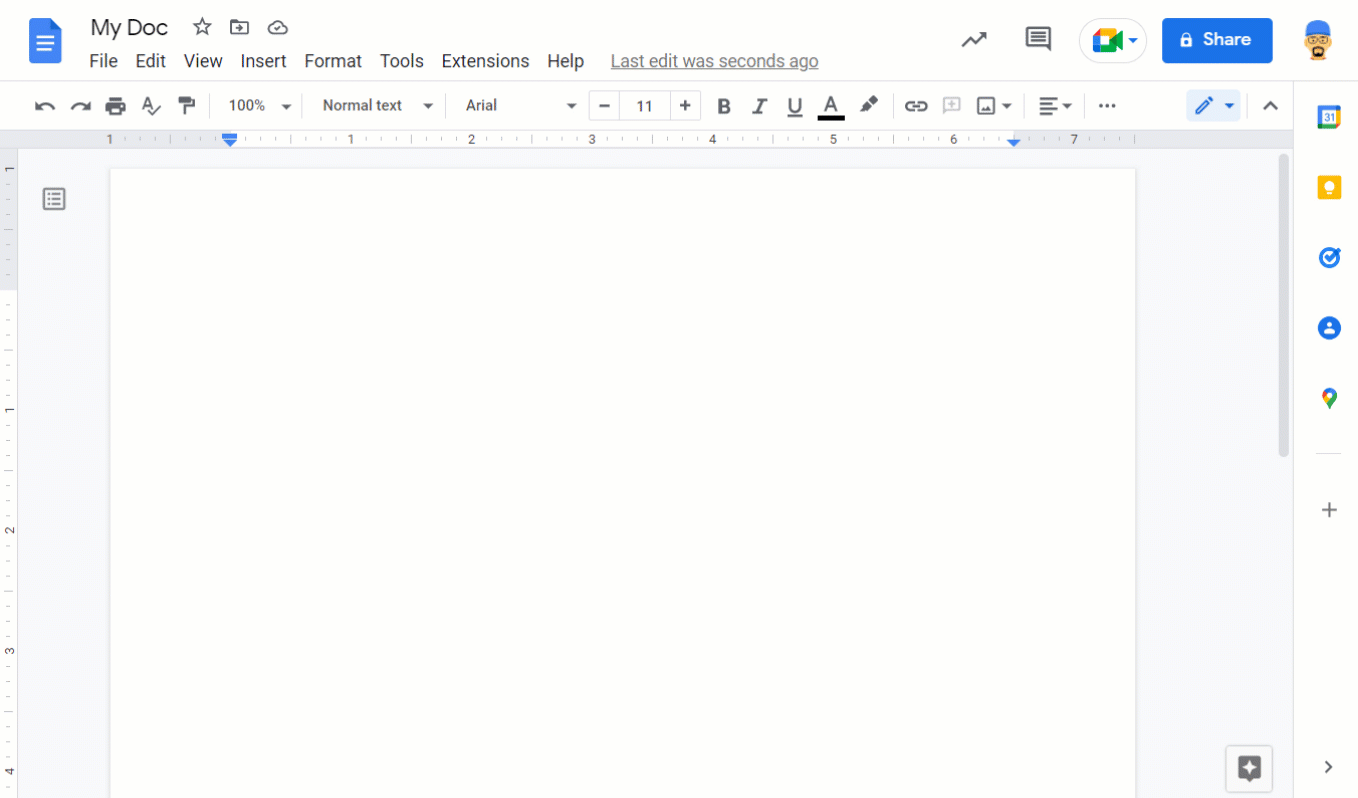Expand the Insert image dropdown arrow
The image size is (1358, 798).
1007,106
